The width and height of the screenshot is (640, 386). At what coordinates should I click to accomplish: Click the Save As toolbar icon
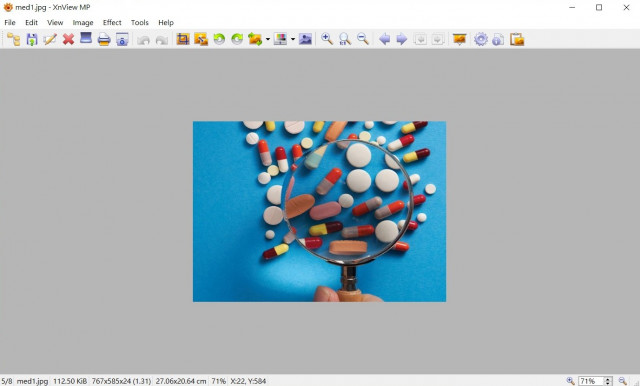32,40
